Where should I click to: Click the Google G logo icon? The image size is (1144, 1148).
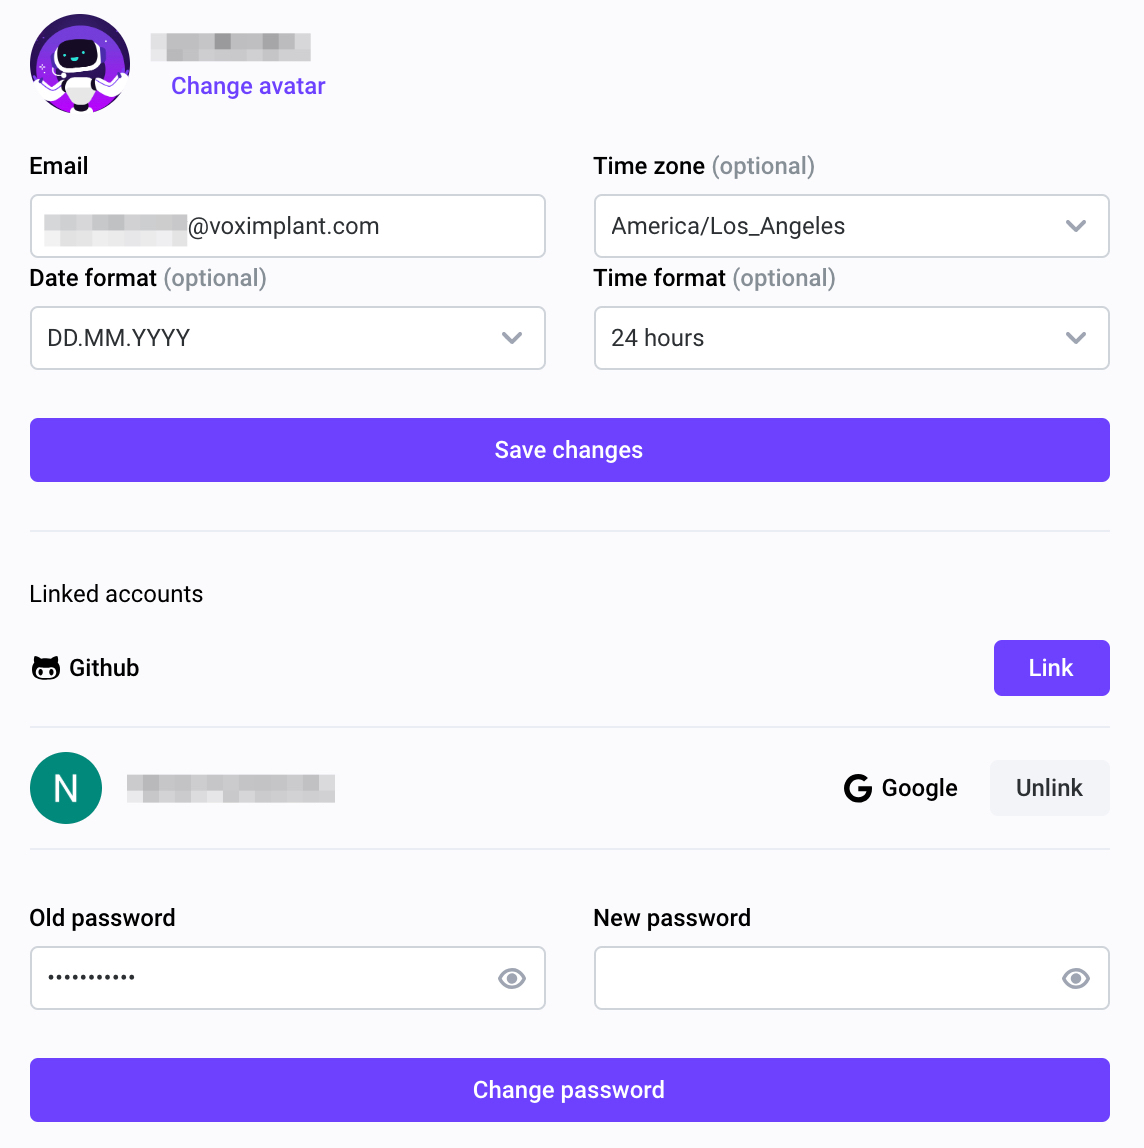point(858,789)
